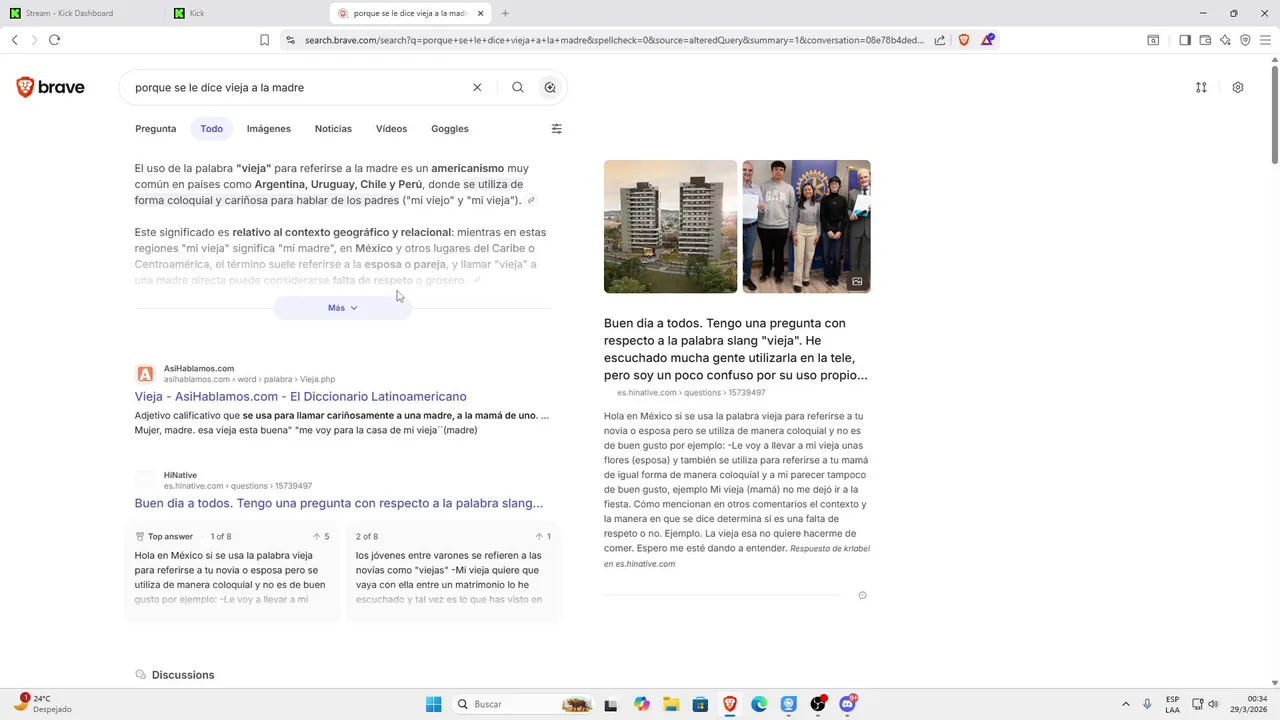Open the Vídeos tab

coord(391,129)
